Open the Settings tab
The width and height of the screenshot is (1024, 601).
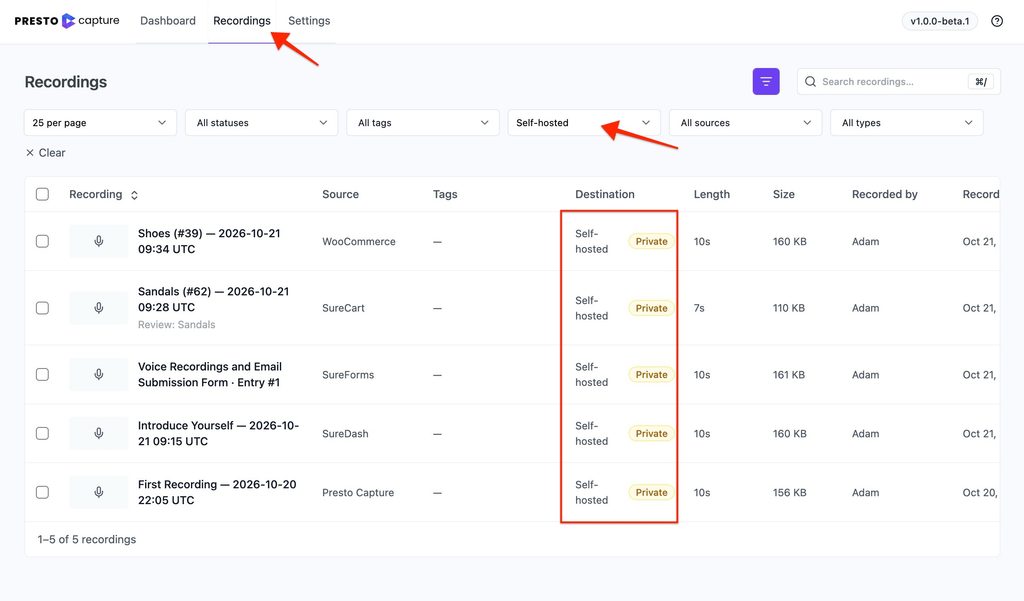[x=309, y=21]
